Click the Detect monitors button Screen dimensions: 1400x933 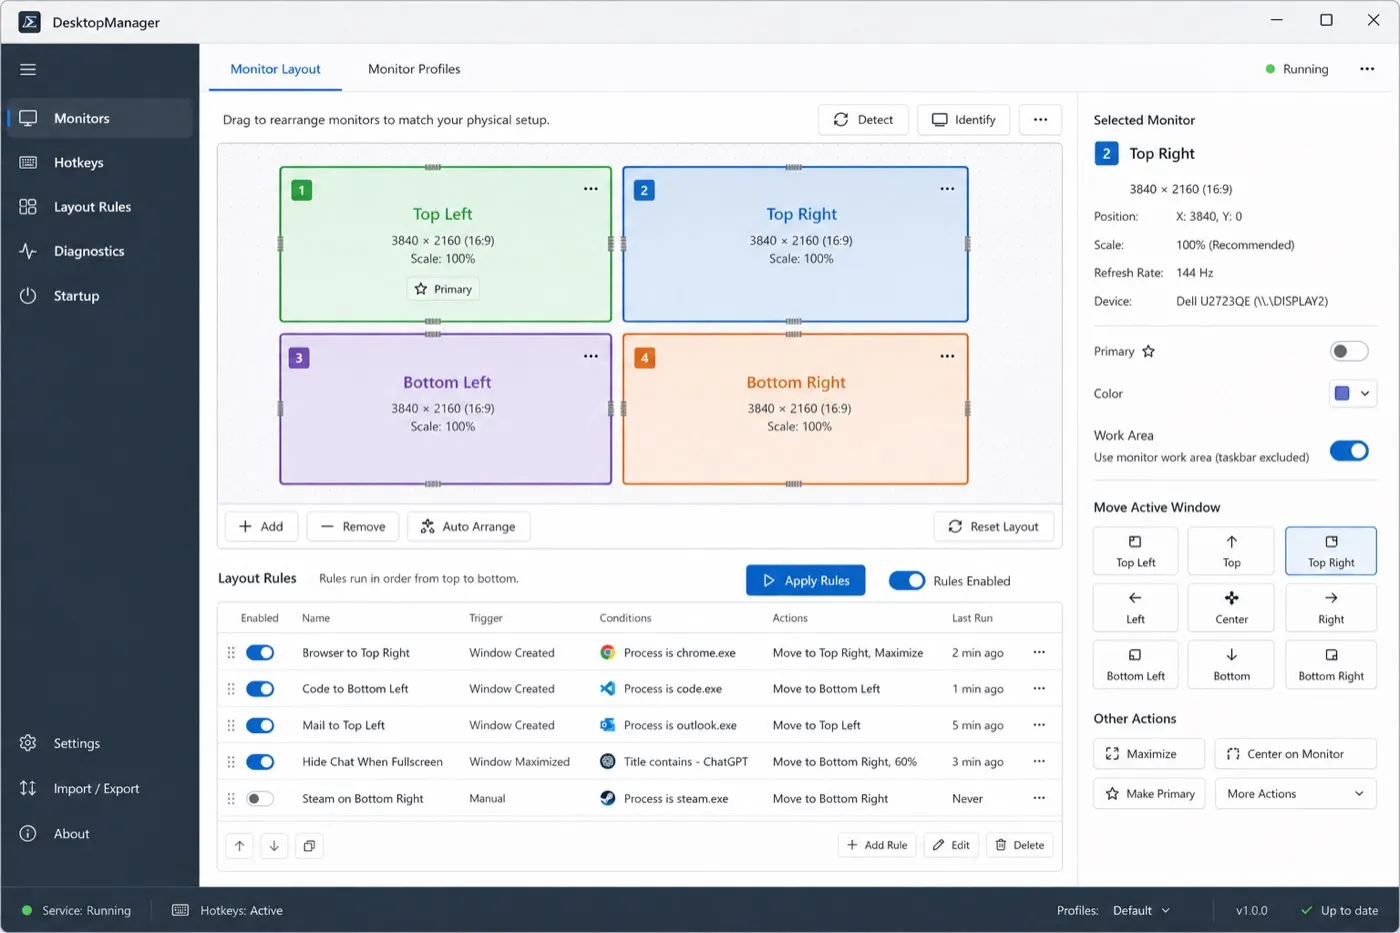[863, 120]
